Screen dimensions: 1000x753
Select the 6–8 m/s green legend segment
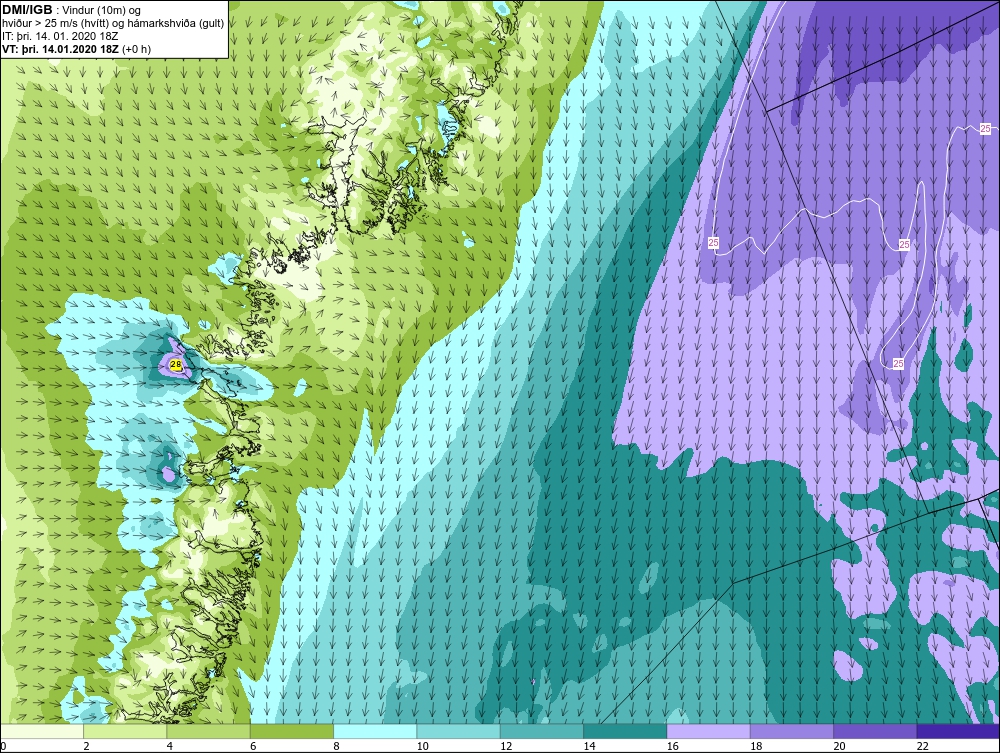[292, 731]
